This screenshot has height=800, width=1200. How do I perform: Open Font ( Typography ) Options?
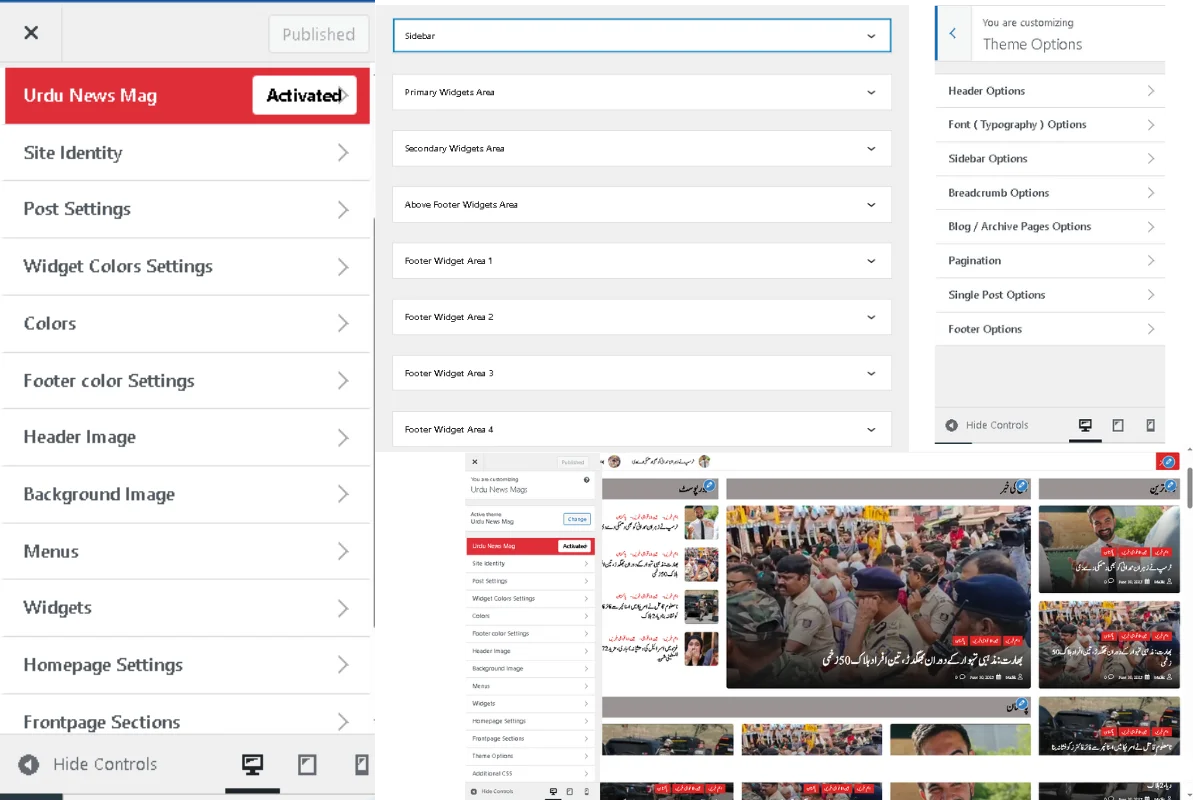[1048, 125]
